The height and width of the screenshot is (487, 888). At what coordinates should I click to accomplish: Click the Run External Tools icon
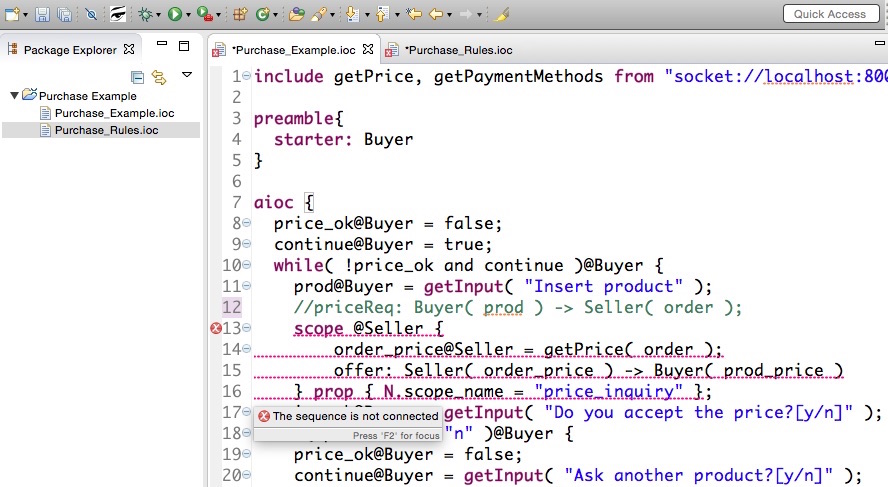pos(205,14)
